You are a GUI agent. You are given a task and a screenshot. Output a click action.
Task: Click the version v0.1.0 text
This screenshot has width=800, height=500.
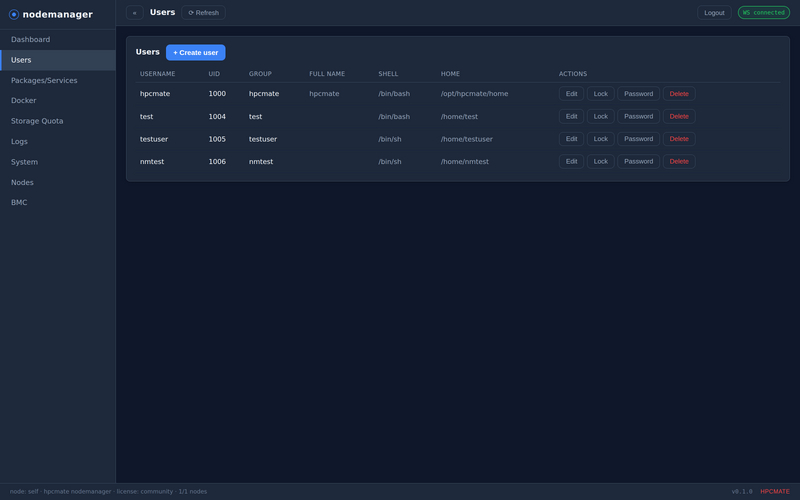pos(742,492)
